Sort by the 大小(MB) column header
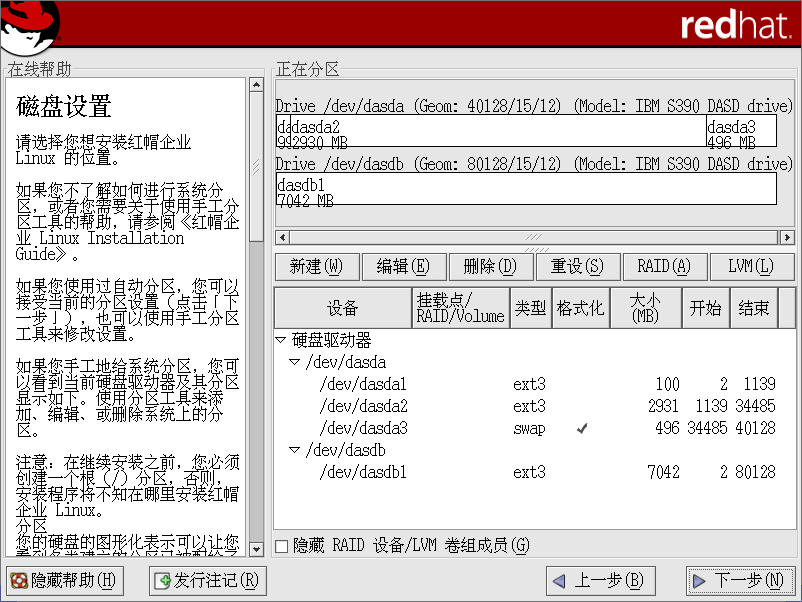 [646, 308]
